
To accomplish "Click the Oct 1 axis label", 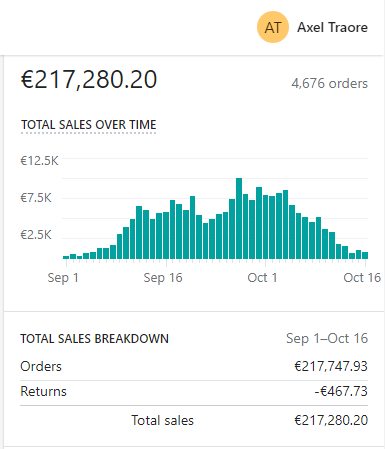I will pyautogui.click(x=262, y=278).
